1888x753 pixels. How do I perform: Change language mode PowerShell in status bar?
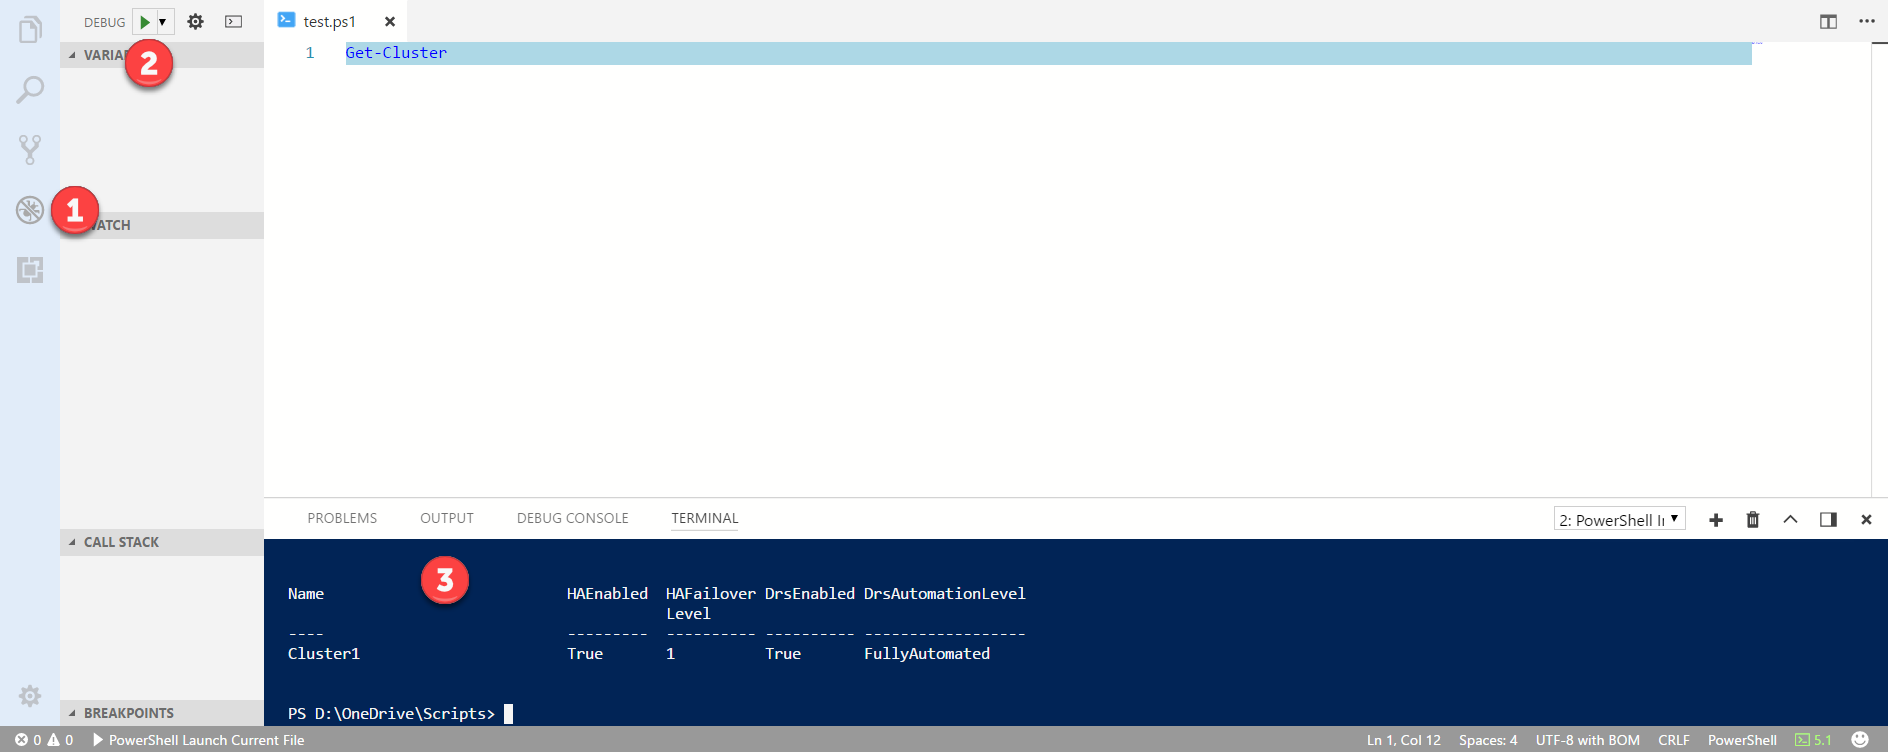(1742, 740)
